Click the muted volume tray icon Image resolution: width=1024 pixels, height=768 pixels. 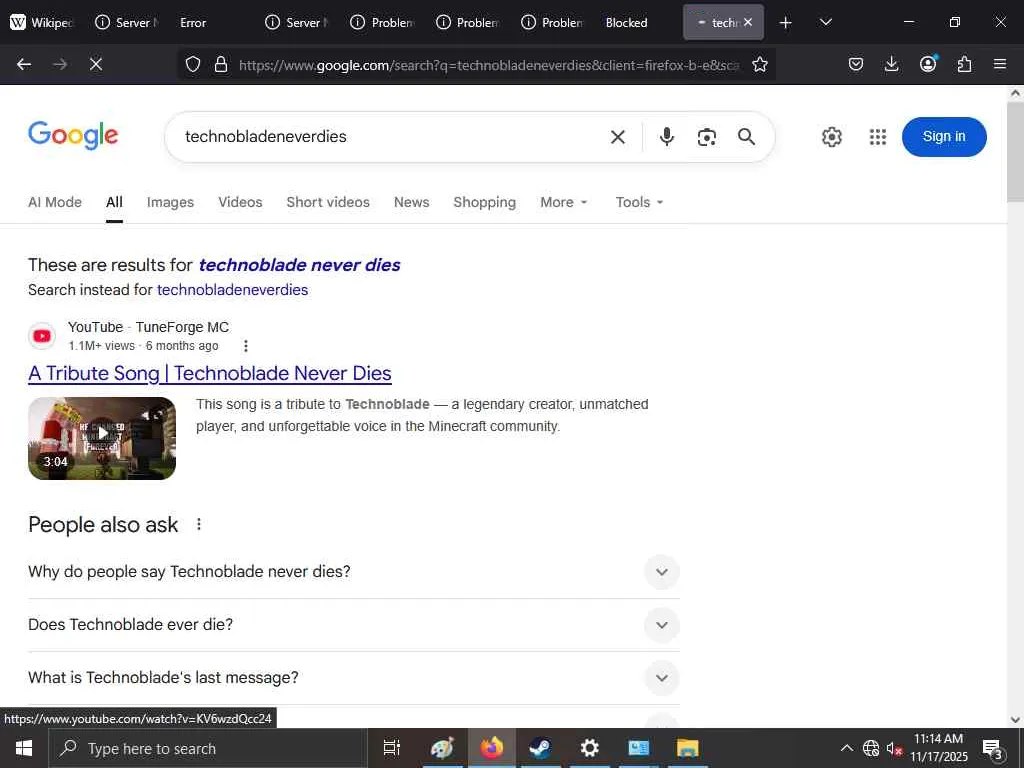coord(894,748)
